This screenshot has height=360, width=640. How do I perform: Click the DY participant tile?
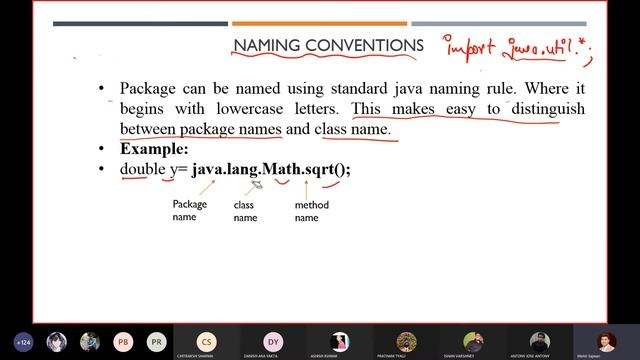(273, 342)
